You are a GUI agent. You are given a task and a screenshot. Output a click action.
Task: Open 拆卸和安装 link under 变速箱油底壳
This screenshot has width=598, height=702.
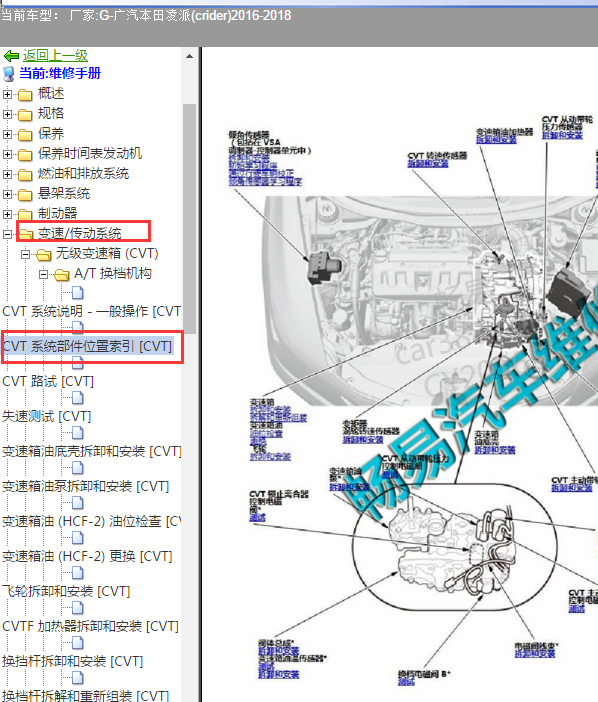(495, 450)
